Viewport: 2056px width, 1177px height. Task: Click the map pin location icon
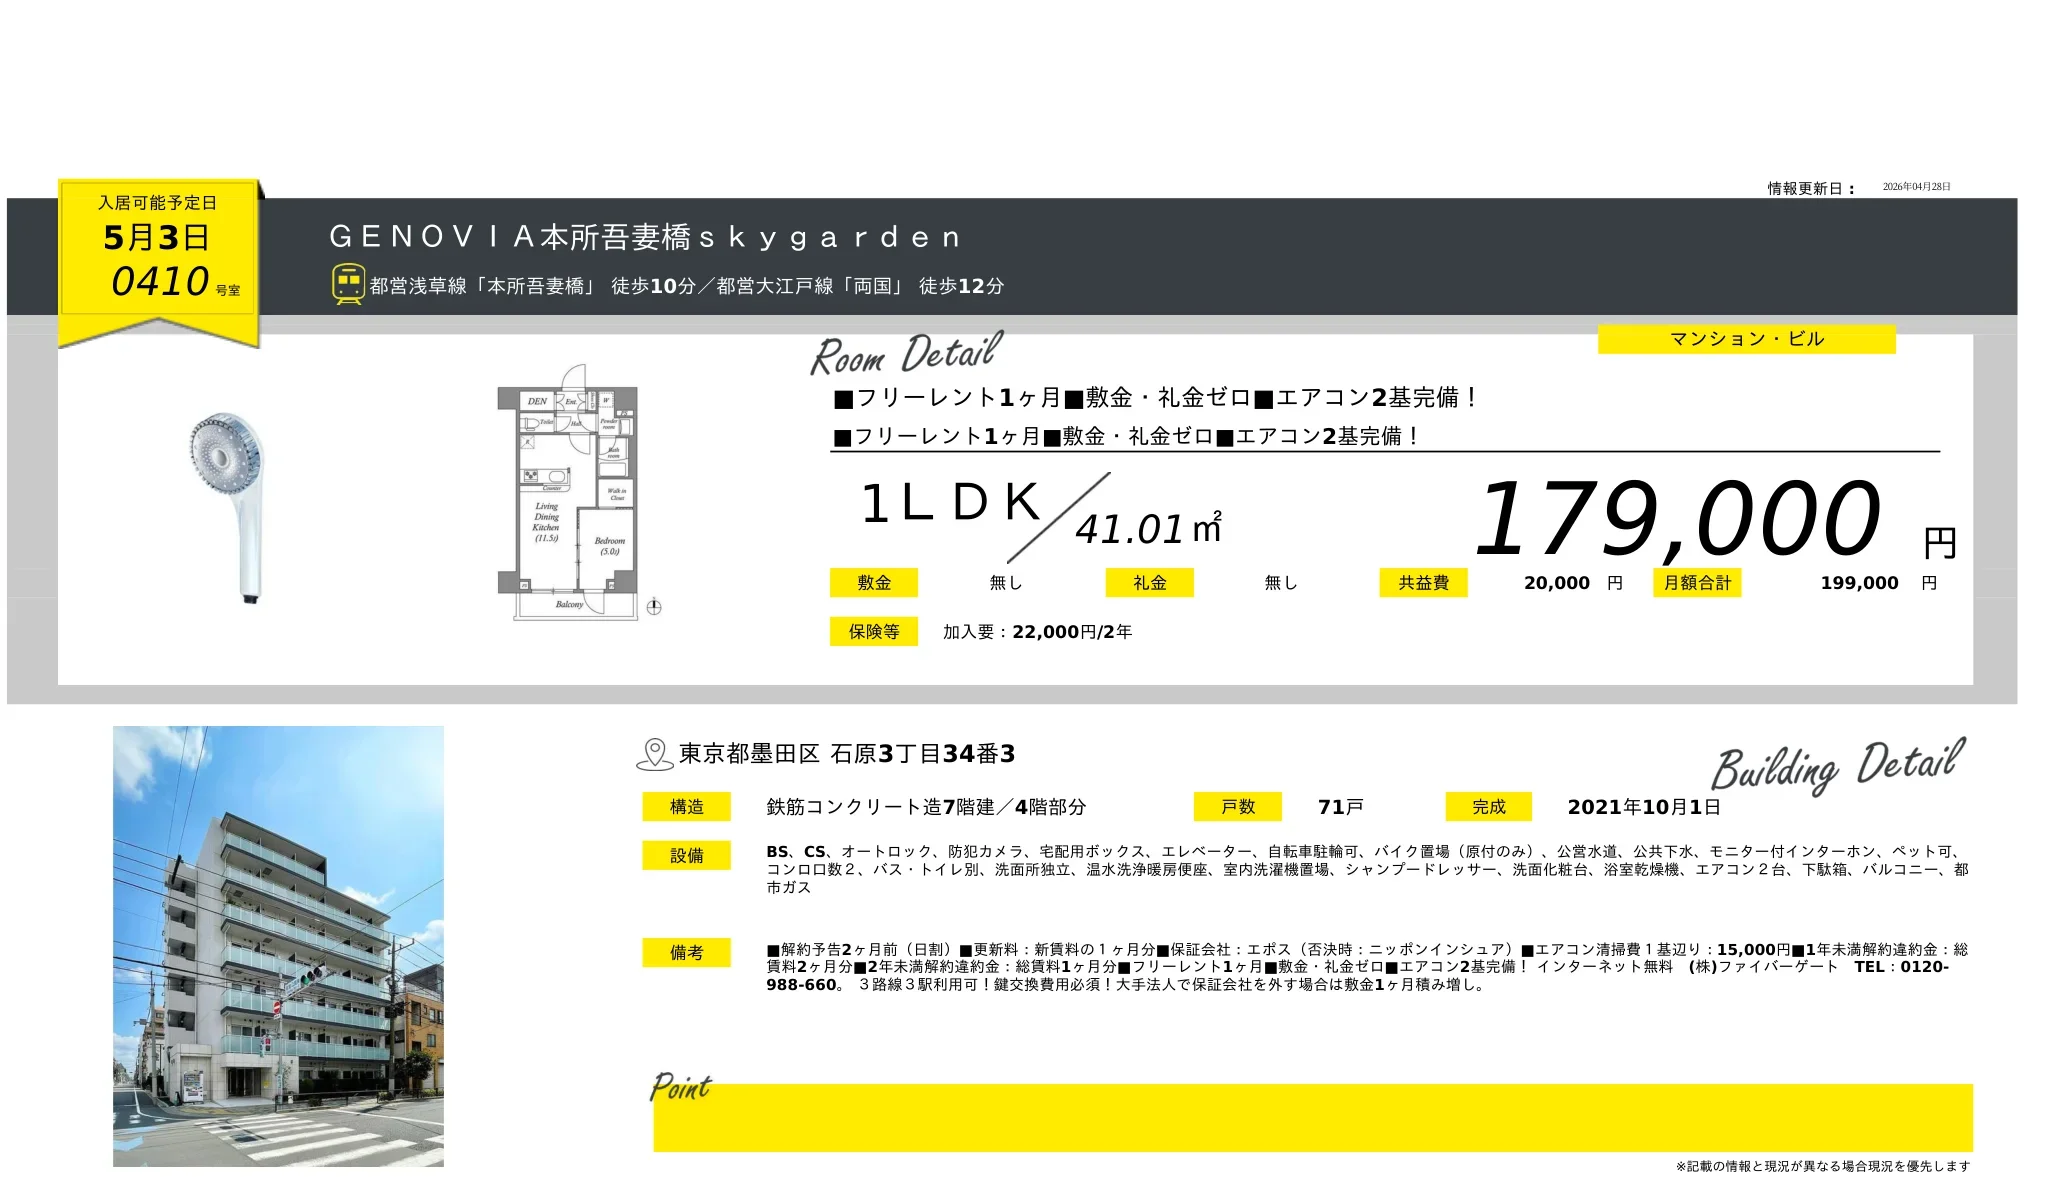tap(655, 754)
